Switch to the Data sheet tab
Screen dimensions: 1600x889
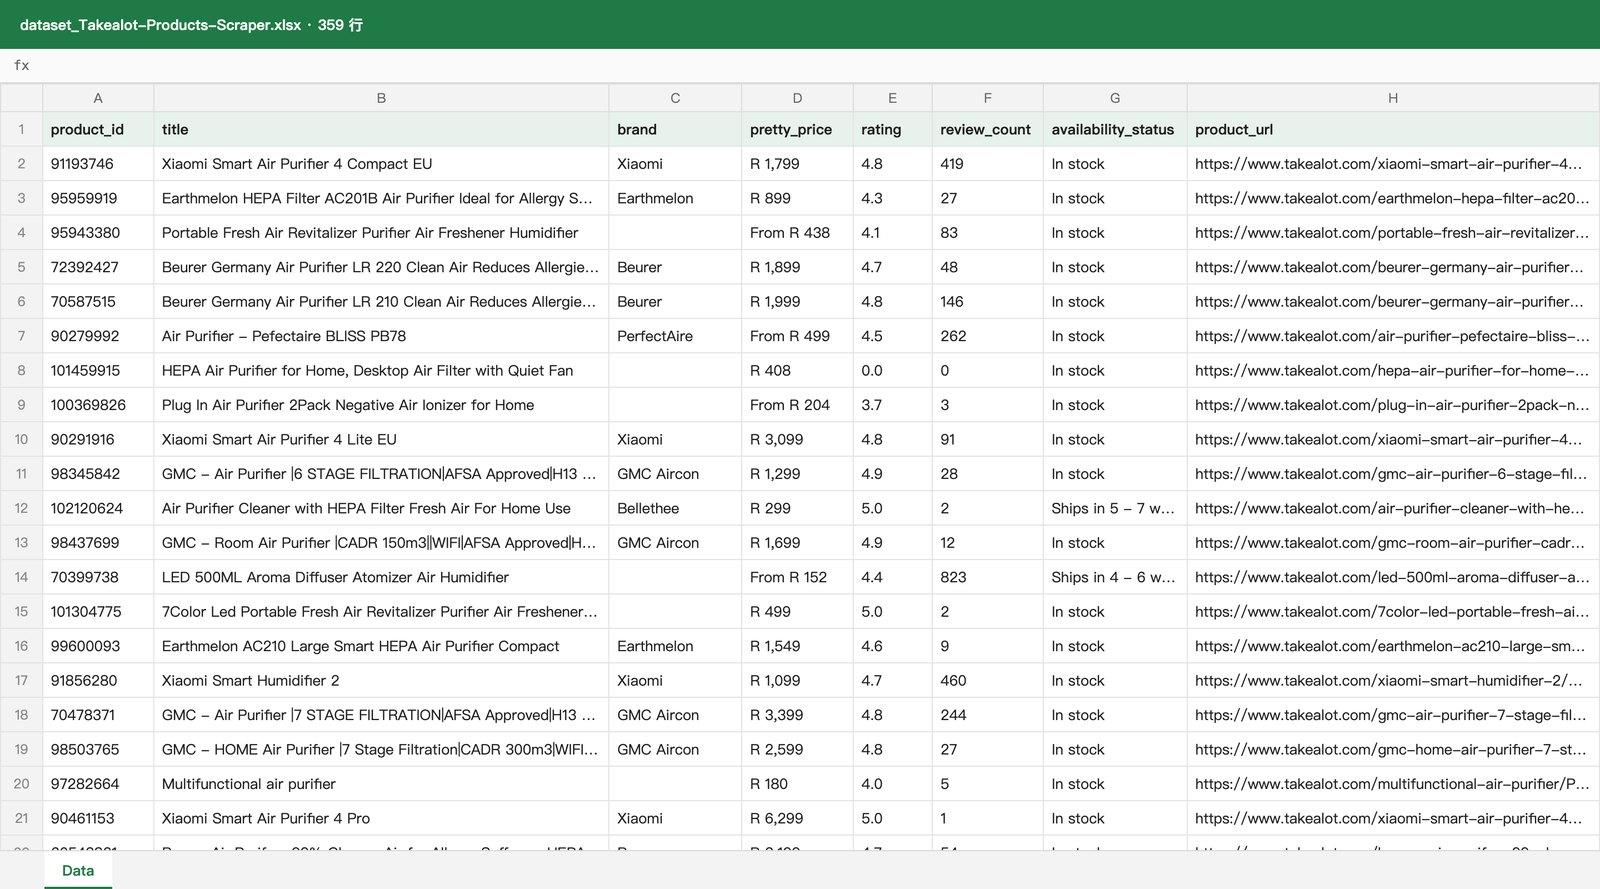click(78, 870)
